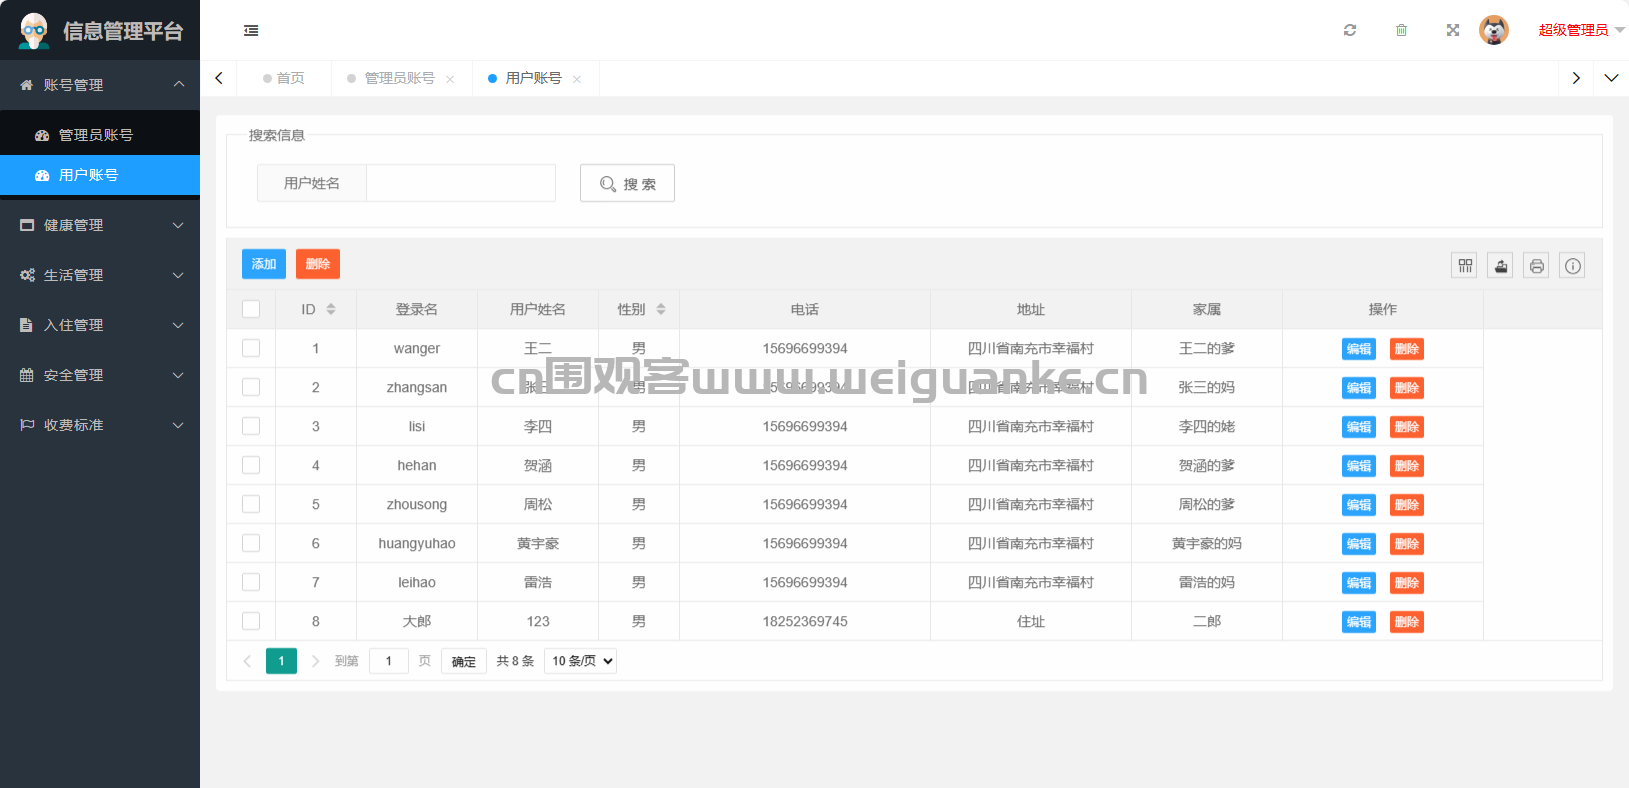1629x788 pixels.
Task: Click 编辑 for user hehan
Action: click(x=1359, y=466)
